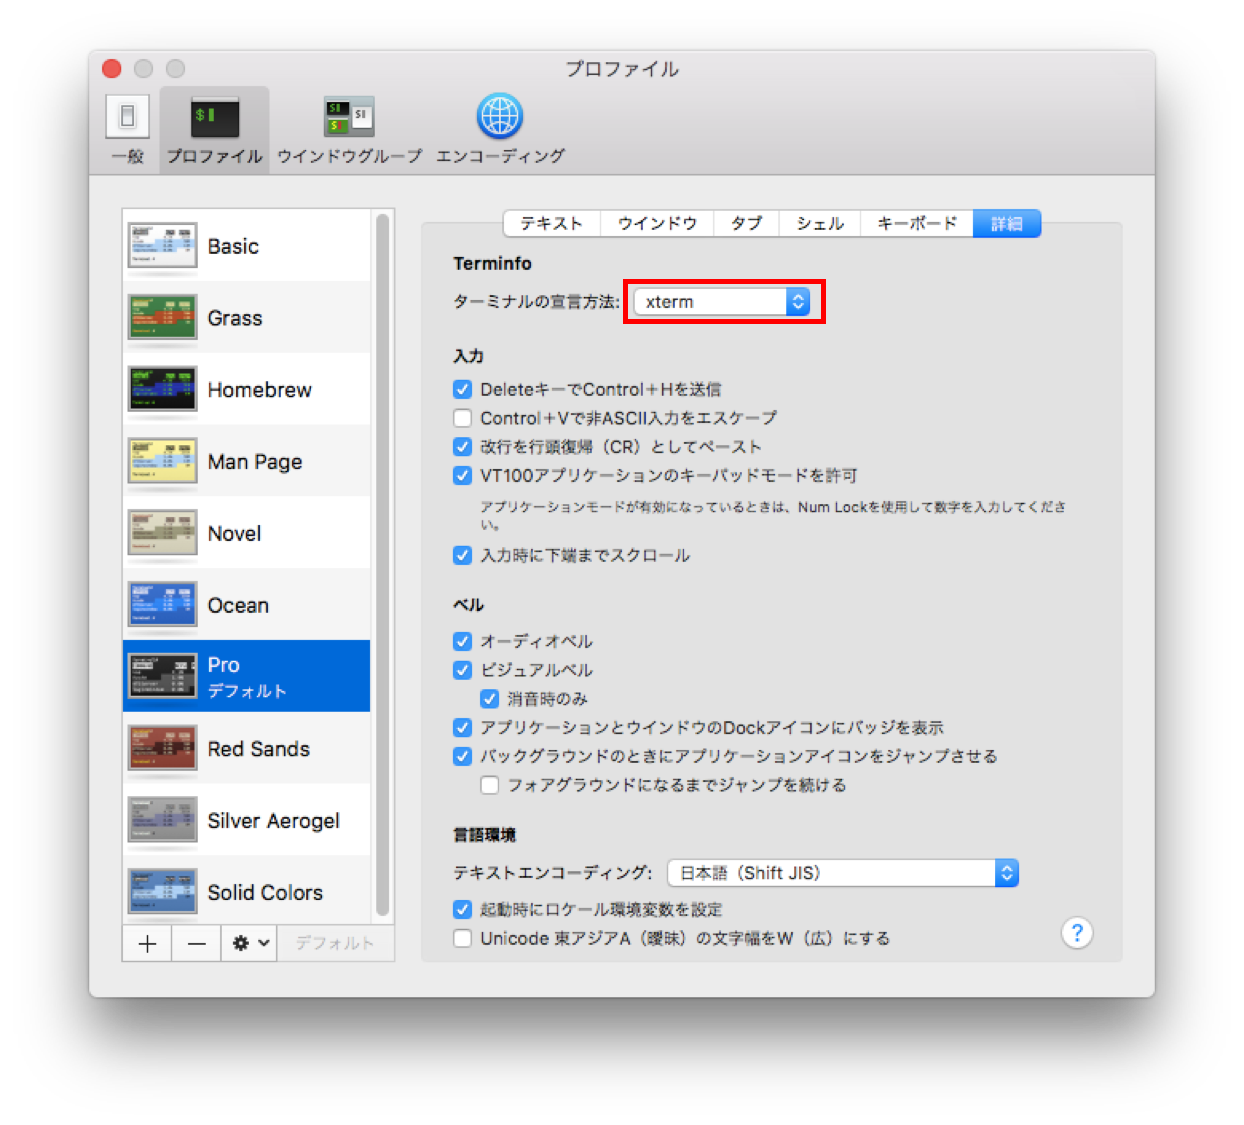The width and height of the screenshot is (1244, 1125).
Task: Select the Pro profile thumbnail
Action: point(162,677)
